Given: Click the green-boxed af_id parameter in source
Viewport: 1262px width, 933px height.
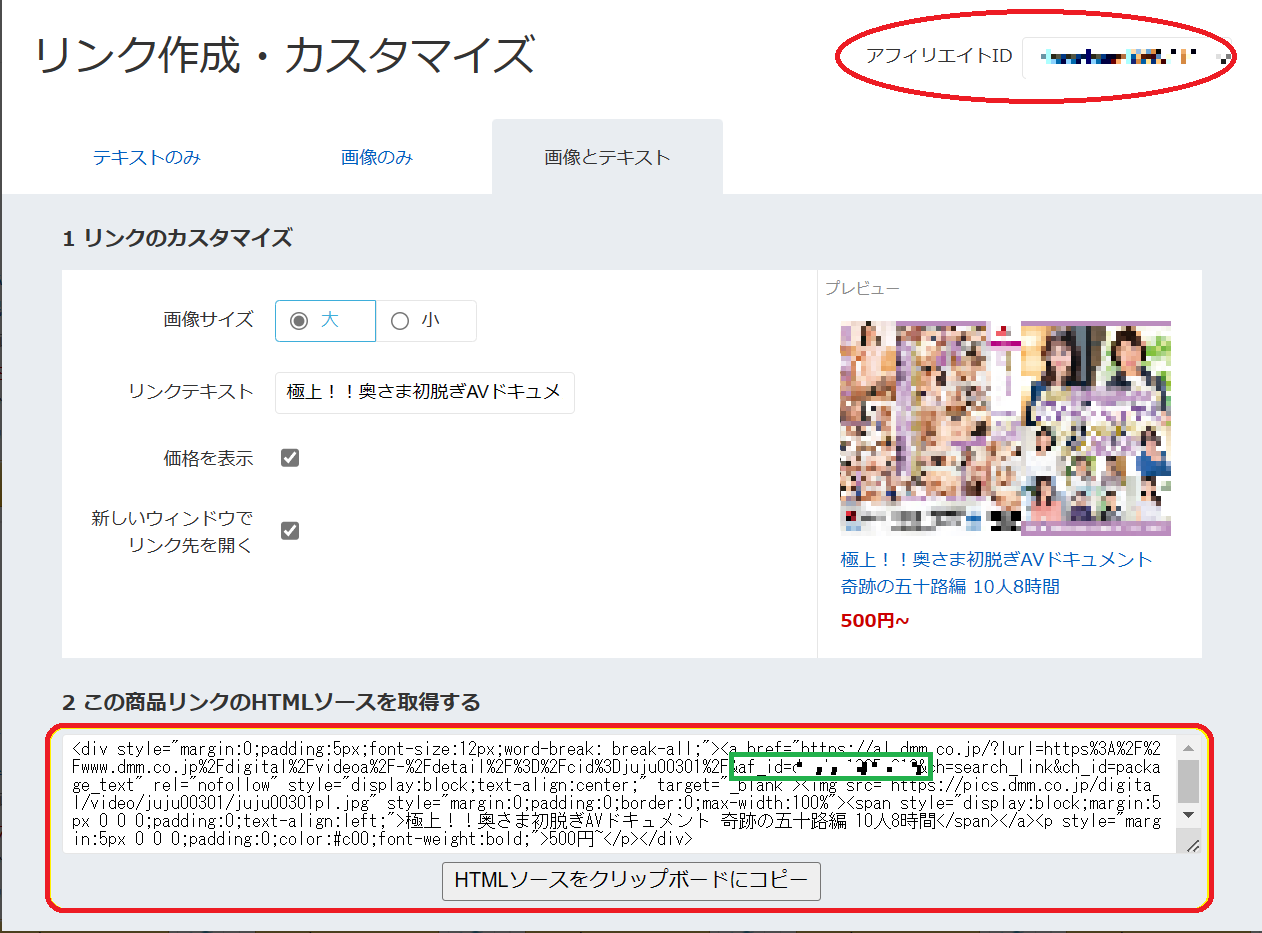Looking at the screenshot, I should 831,768.
